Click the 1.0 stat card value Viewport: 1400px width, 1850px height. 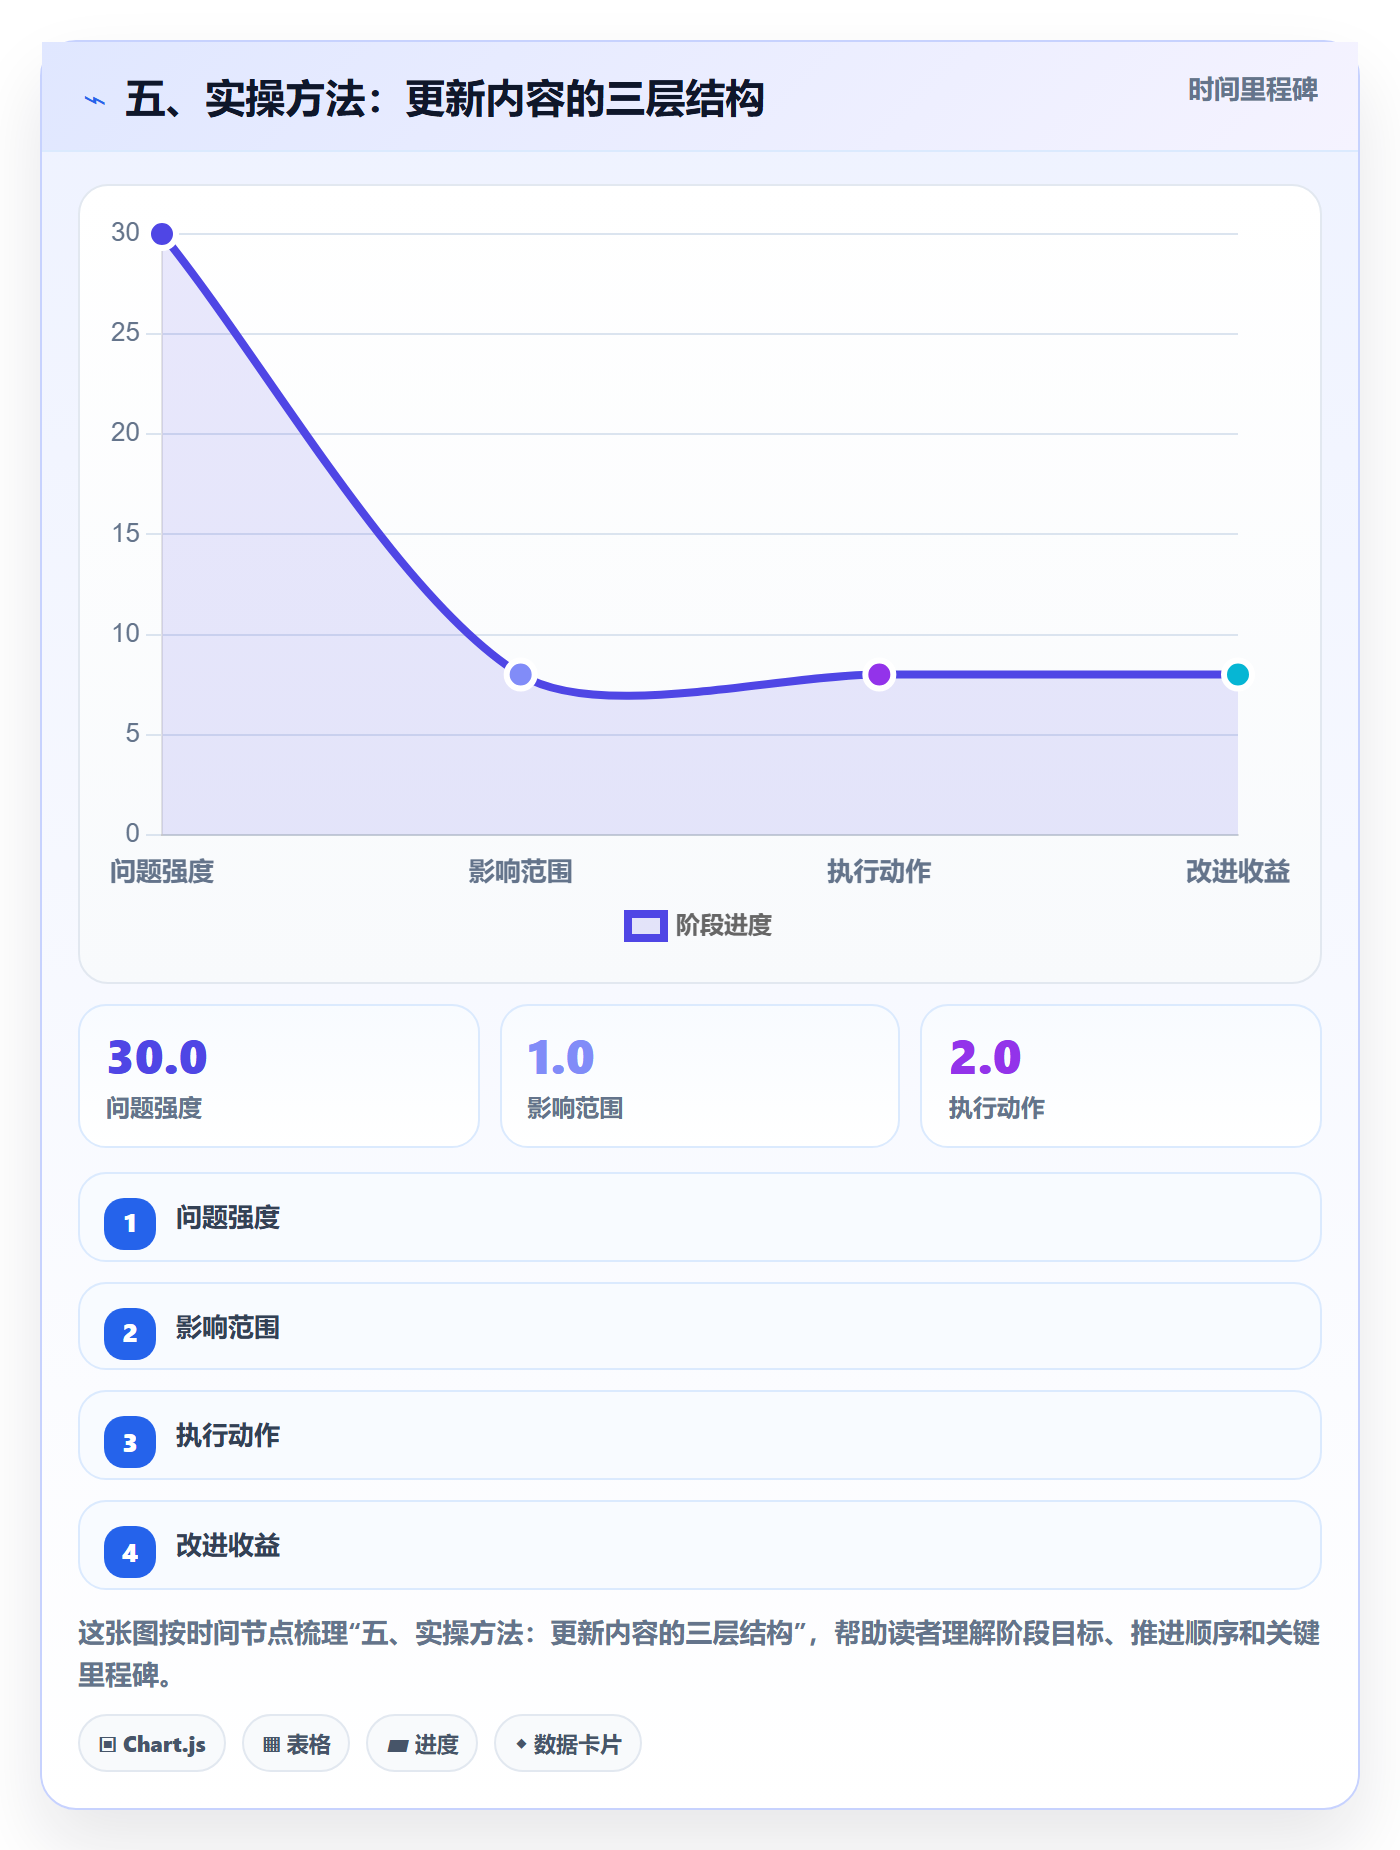point(561,1057)
